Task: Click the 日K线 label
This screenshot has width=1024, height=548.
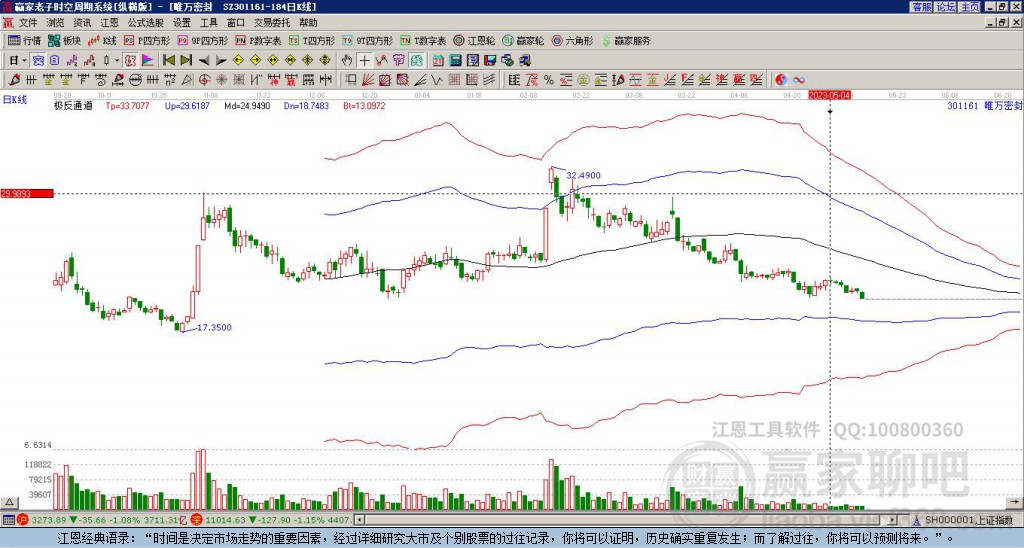Action: coord(15,100)
